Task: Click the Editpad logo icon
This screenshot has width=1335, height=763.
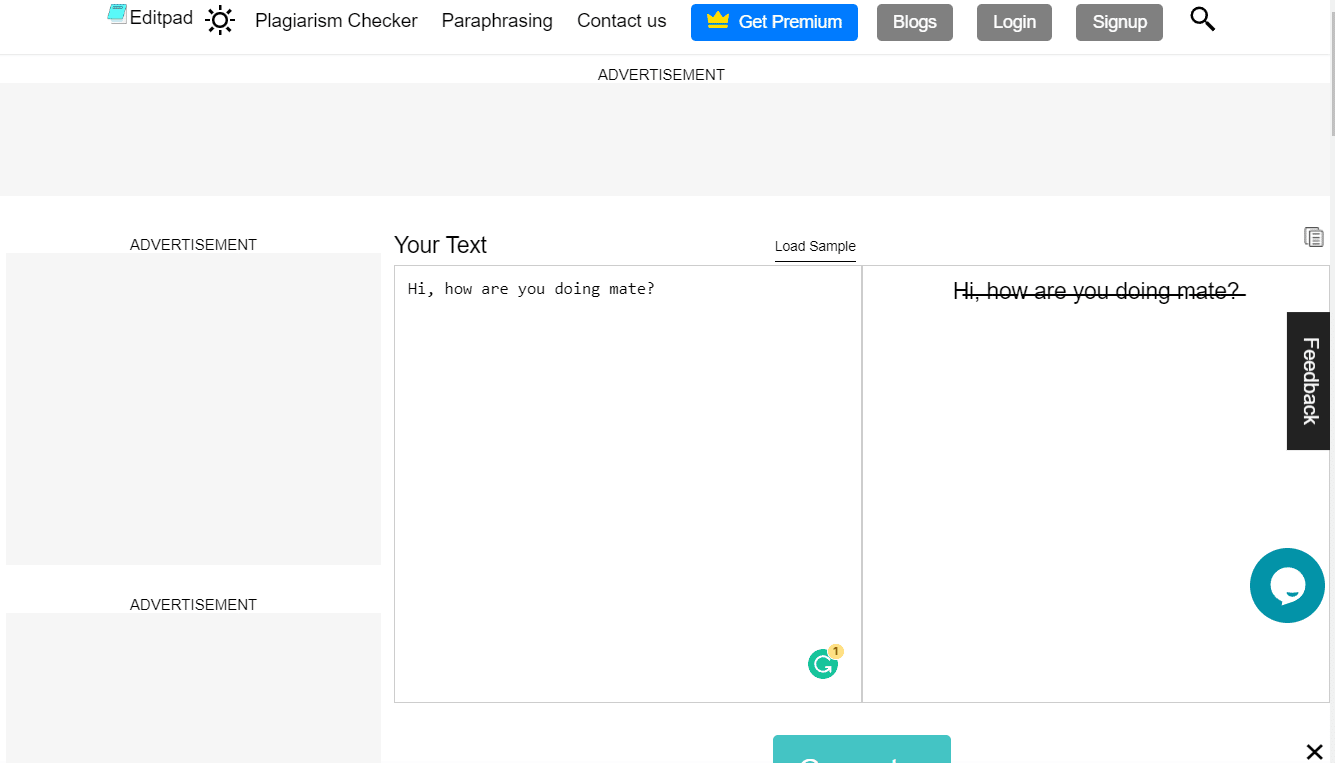Action: [x=118, y=14]
